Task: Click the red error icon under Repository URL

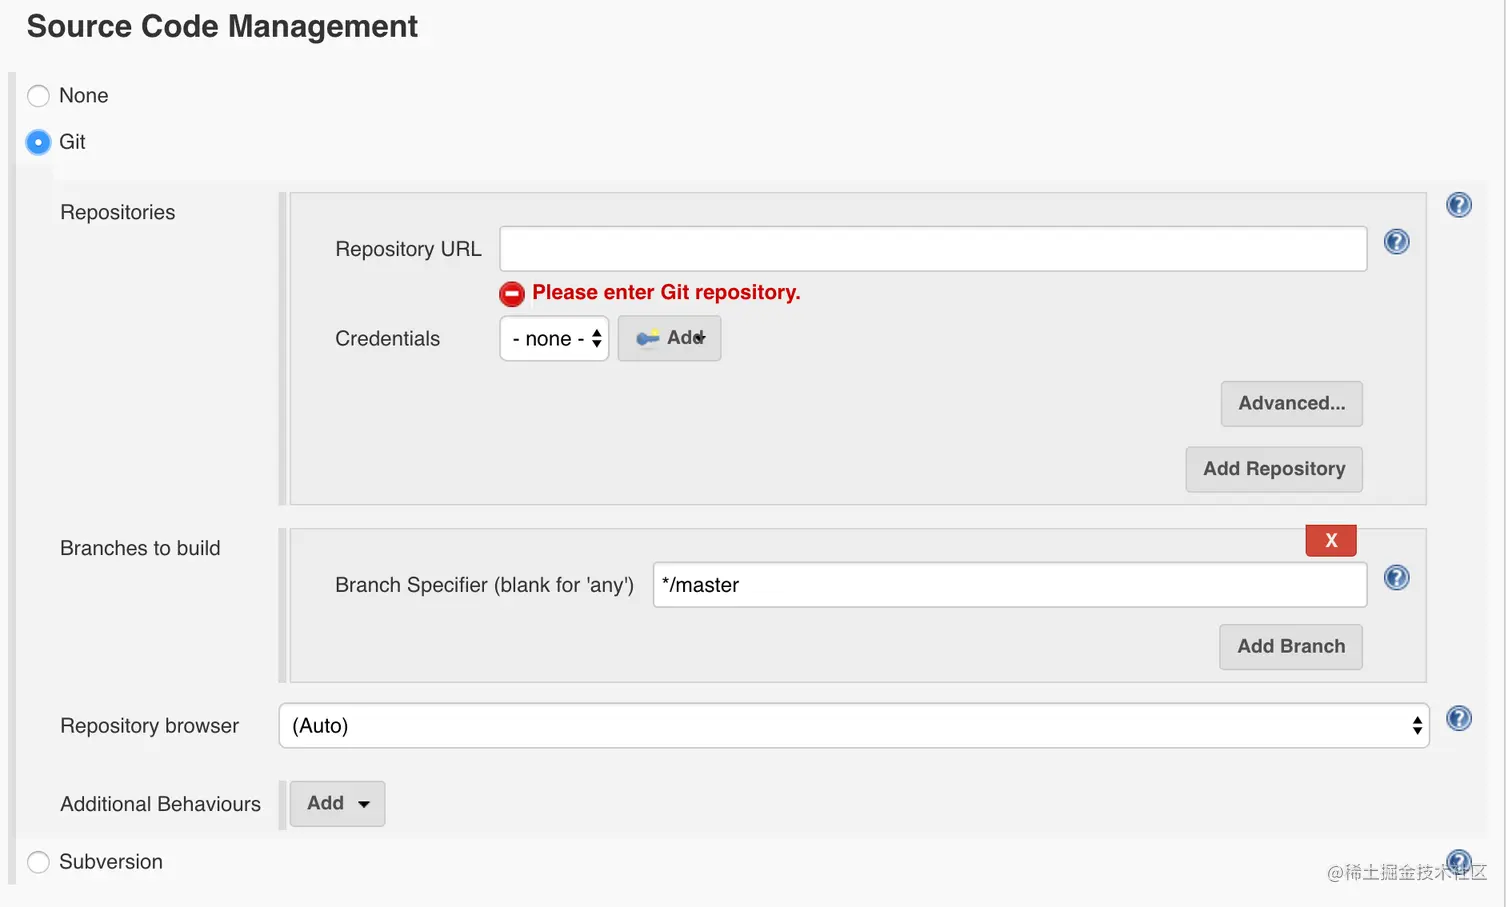Action: coord(512,293)
